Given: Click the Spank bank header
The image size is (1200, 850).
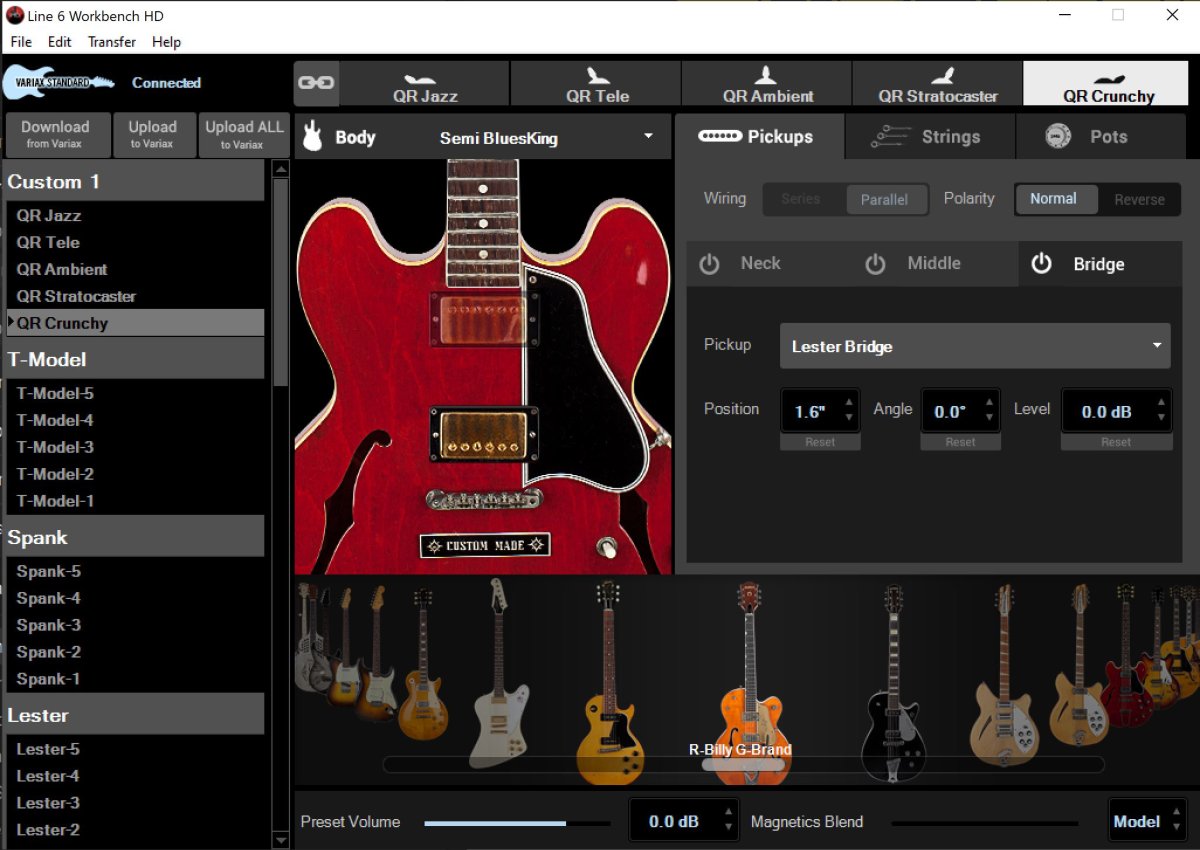Looking at the screenshot, I should (x=135, y=537).
